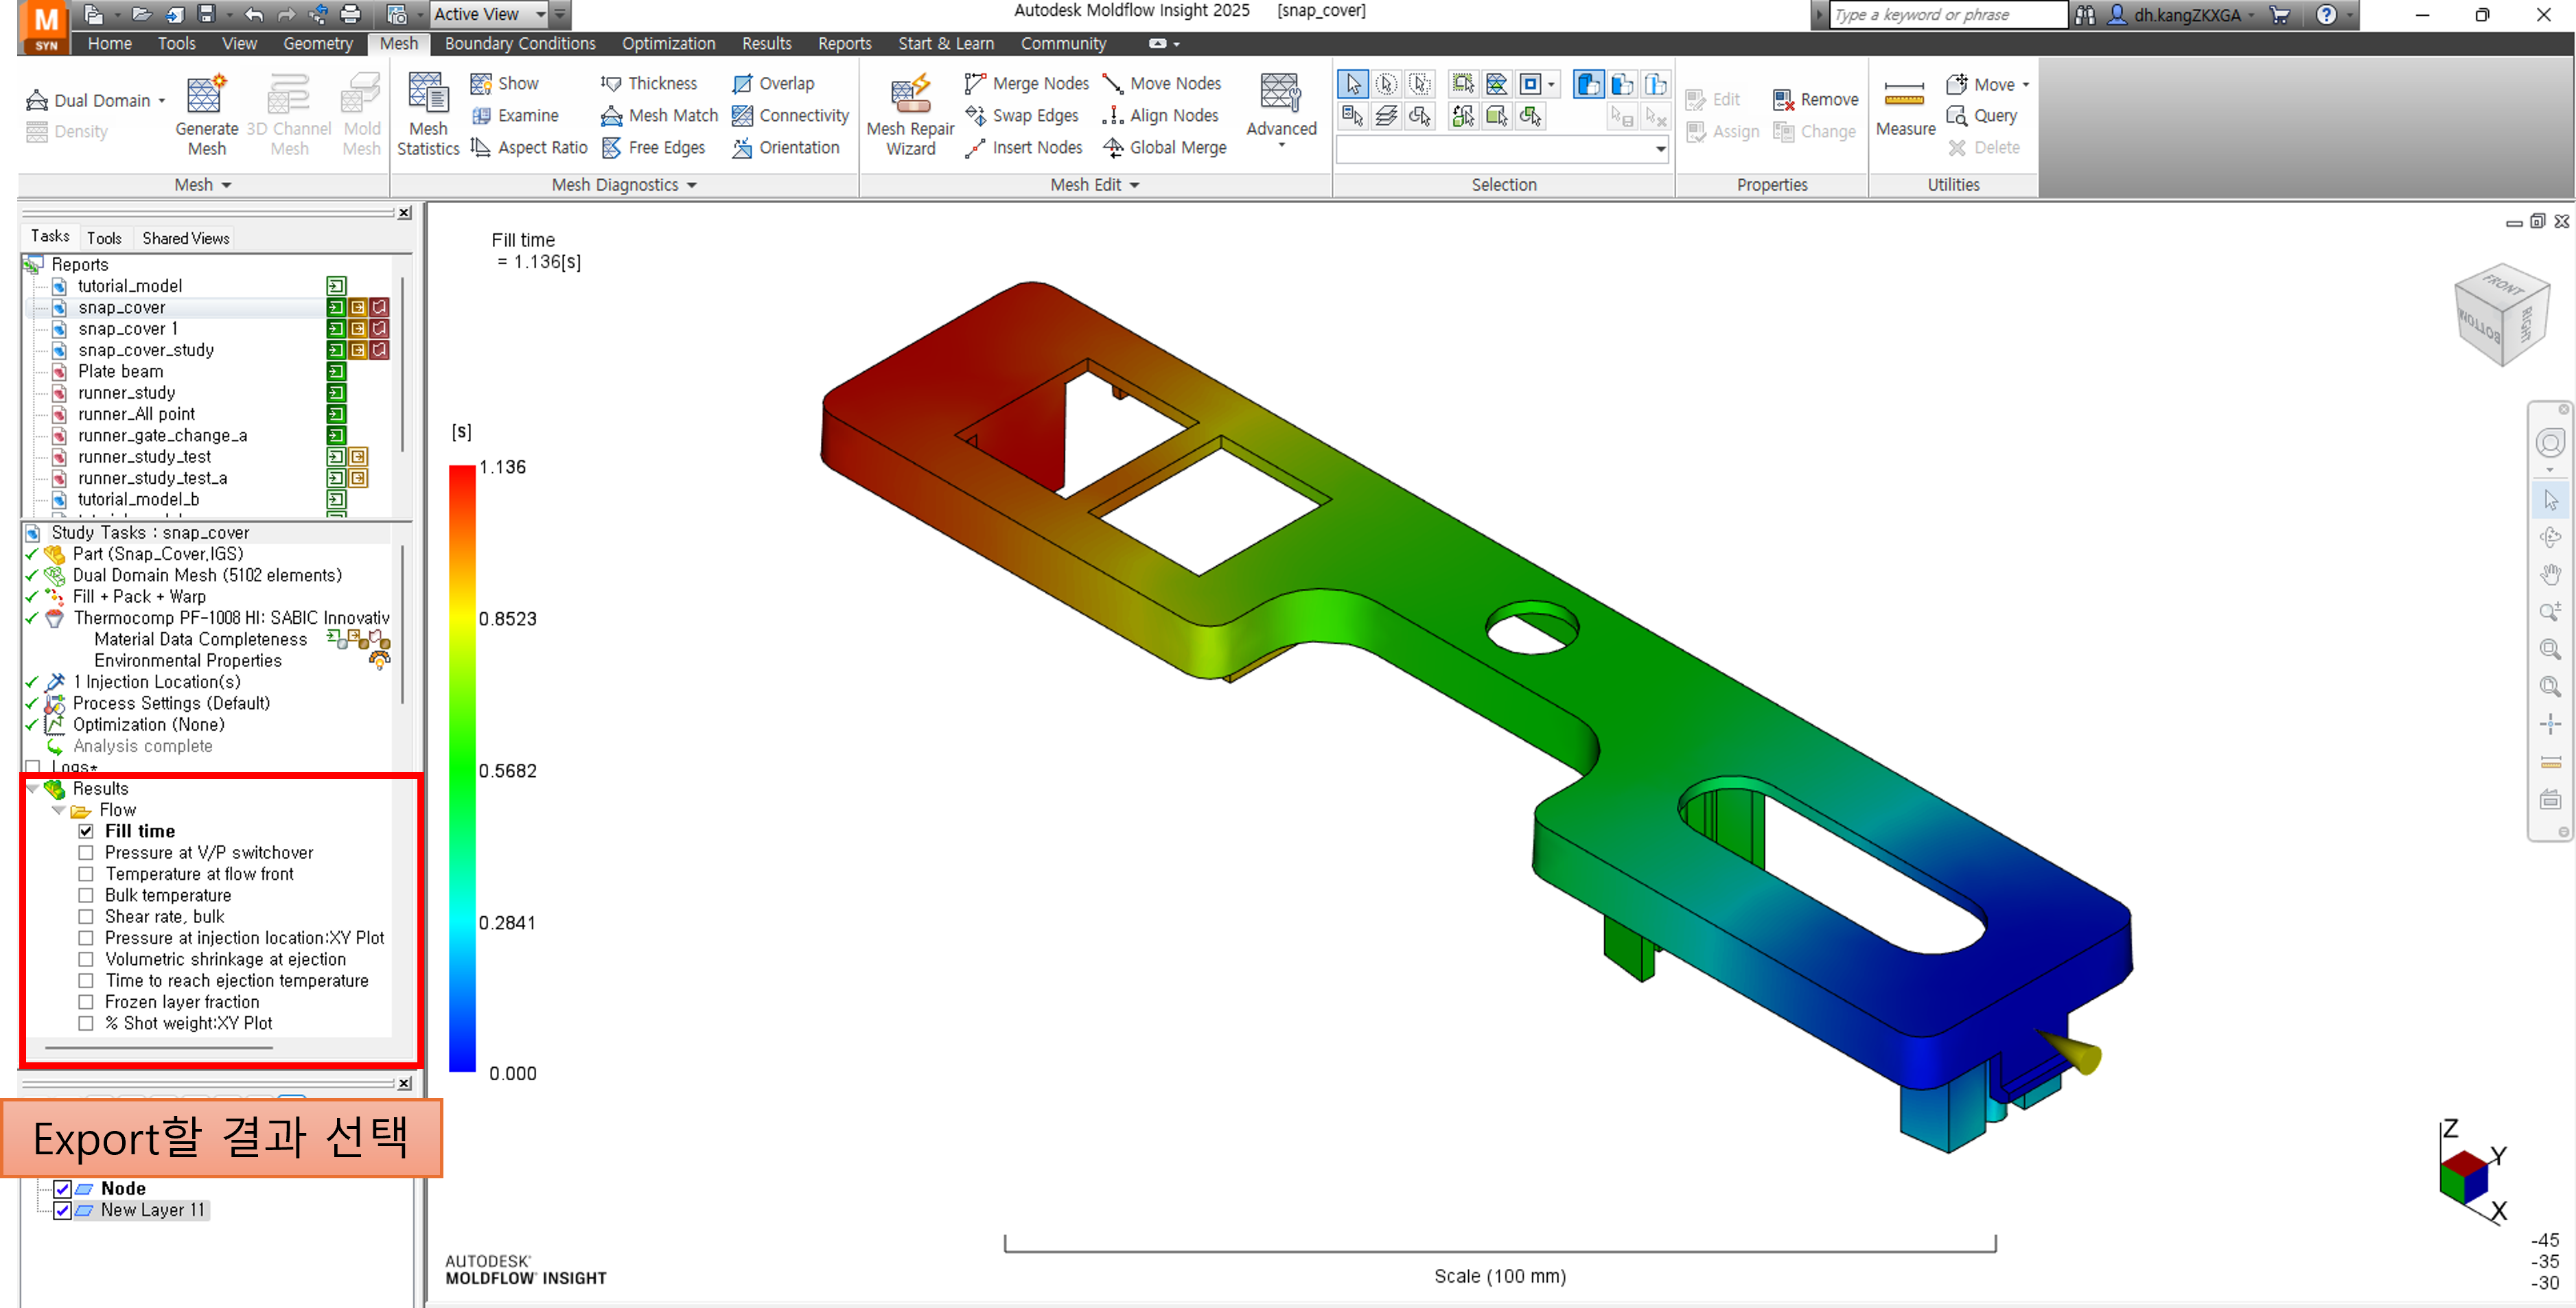The height and width of the screenshot is (1308, 2576).
Task: Enable Temperature at flow front result
Action: 86,874
